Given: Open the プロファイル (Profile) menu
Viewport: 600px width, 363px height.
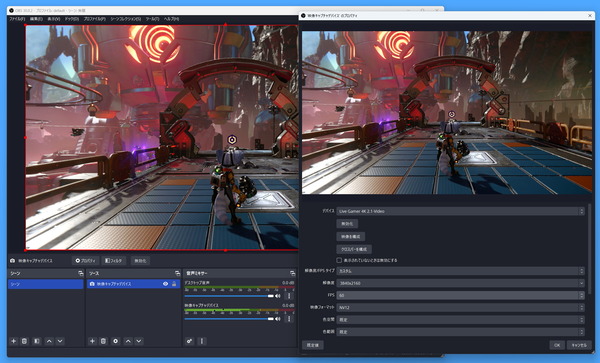Looking at the screenshot, I should [x=95, y=19].
